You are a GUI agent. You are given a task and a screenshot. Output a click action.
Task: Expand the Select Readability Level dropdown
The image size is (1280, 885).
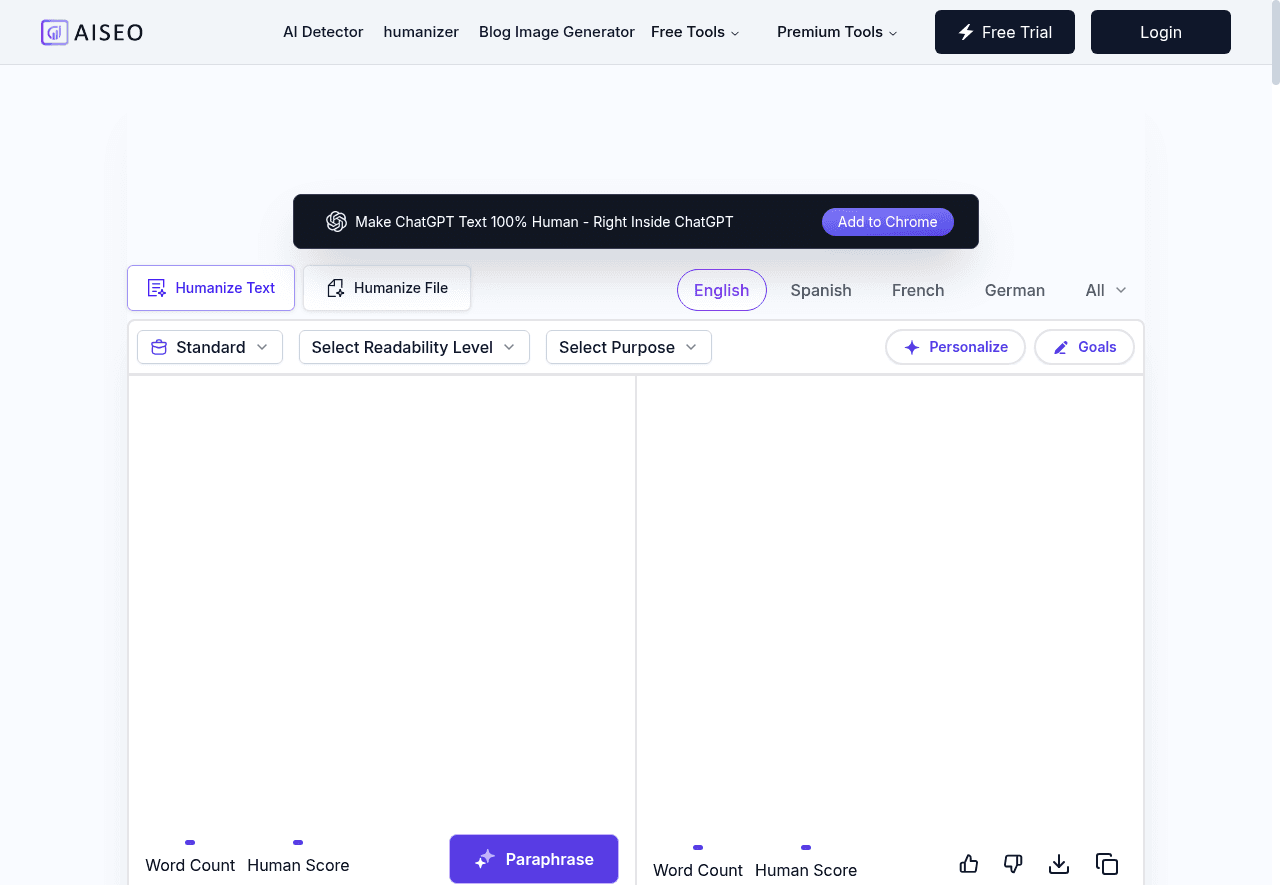tap(413, 347)
